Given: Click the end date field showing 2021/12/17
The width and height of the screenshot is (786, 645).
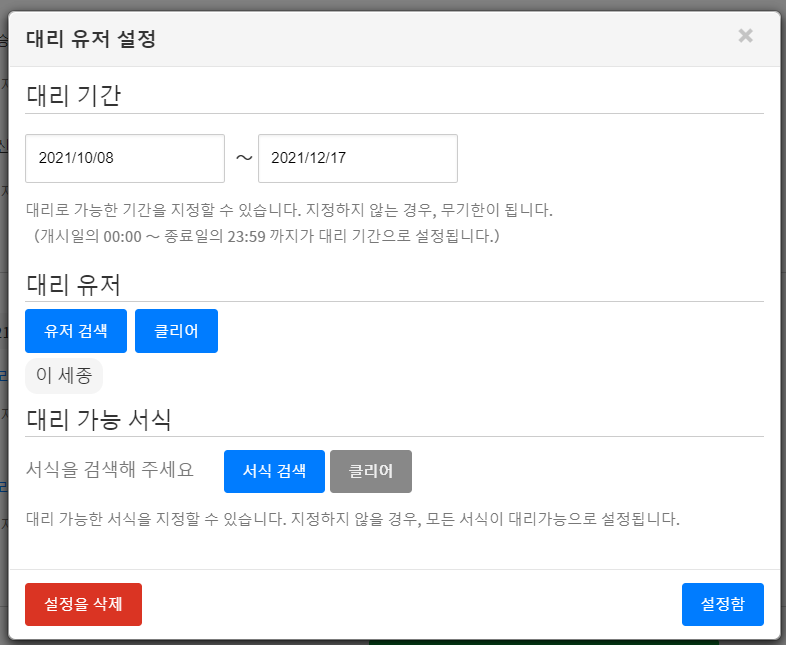Looking at the screenshot, I should pyautogui.click(x=357, y=158).
